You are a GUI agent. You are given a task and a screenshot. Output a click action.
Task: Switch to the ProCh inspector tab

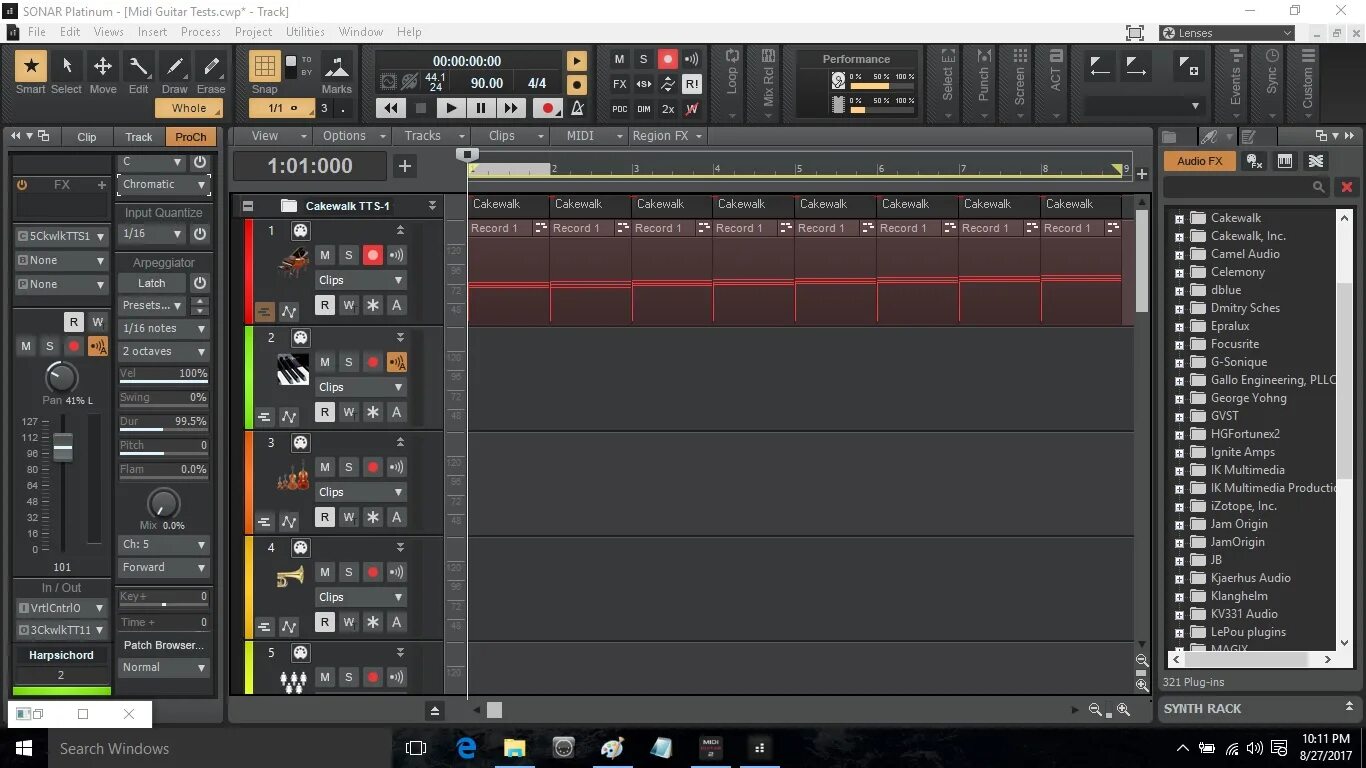click(190, 137)
